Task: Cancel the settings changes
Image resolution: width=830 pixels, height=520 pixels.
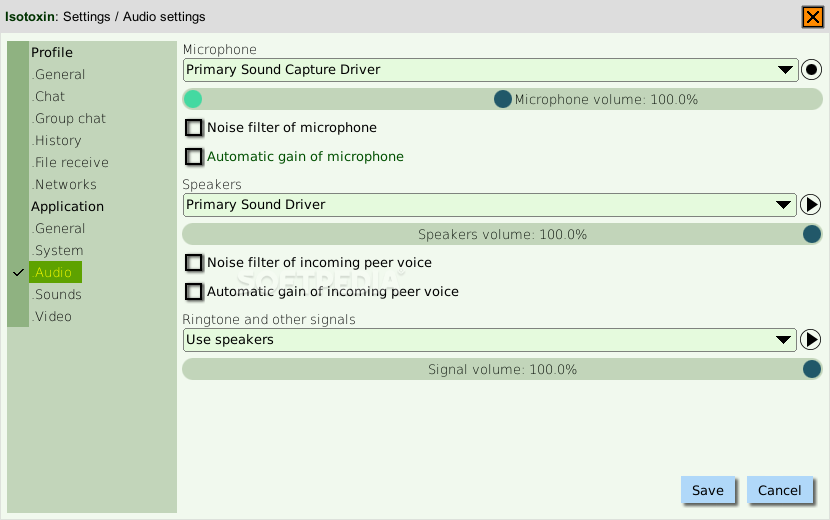Action: tap(779, 490)
